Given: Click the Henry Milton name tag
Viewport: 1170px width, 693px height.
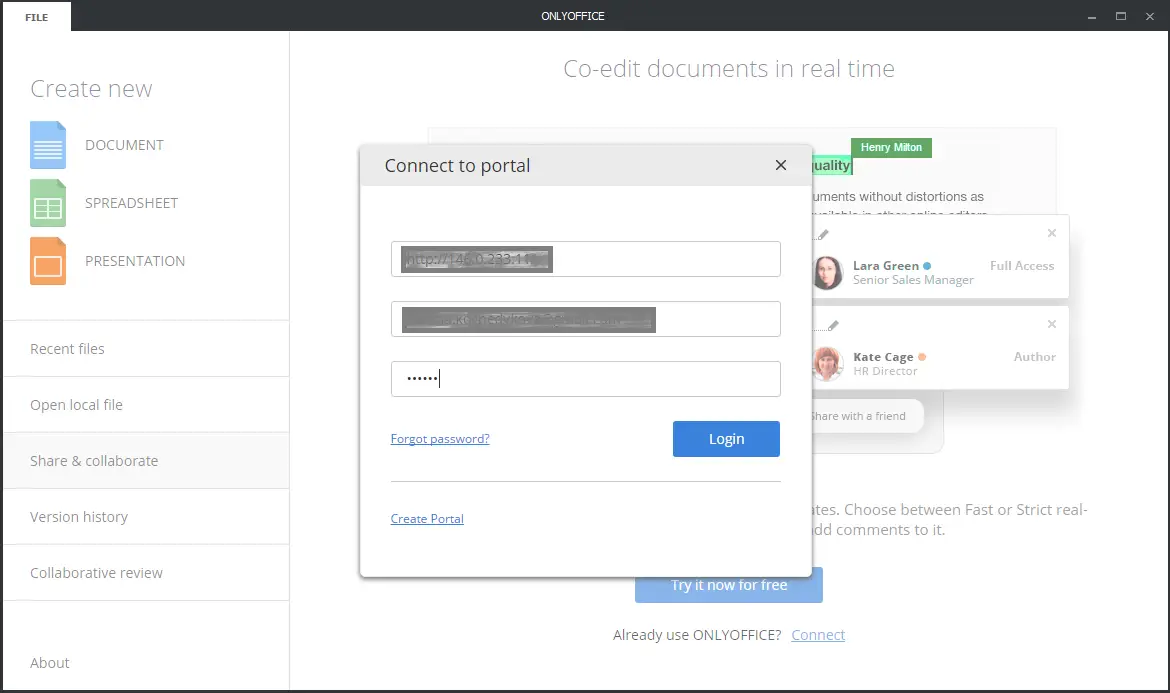Looking at the screenshot, I should (x=891, y=147).
